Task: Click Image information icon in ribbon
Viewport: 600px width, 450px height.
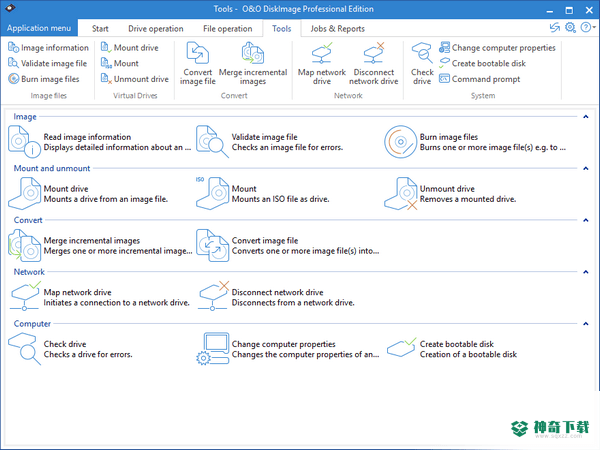Action: [x=13, y=47]
